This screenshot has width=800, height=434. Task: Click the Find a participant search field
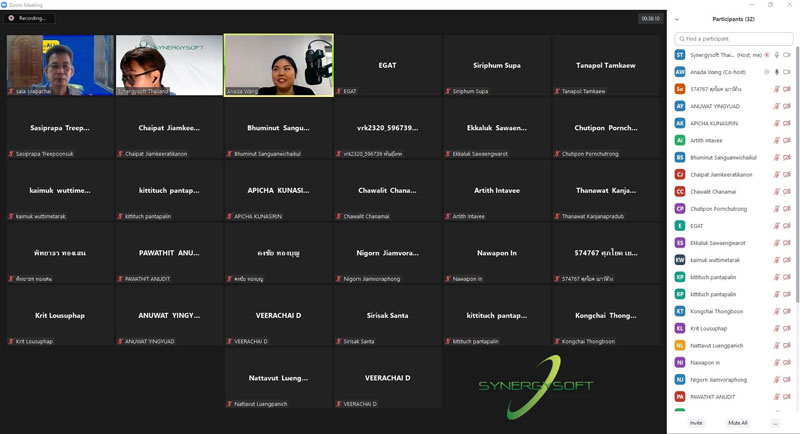pyautogui.click(x=734, y=39)
